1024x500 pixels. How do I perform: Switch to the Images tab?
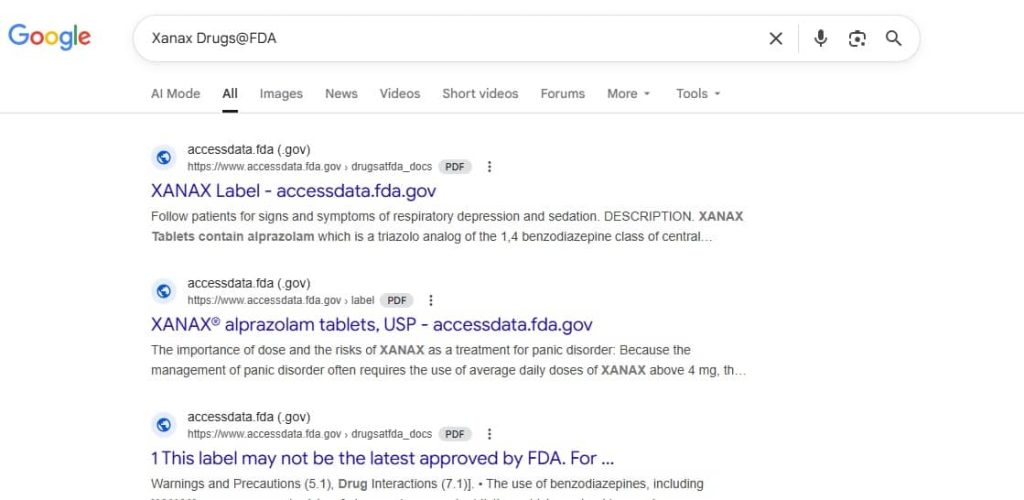click(x=281, y=94)
